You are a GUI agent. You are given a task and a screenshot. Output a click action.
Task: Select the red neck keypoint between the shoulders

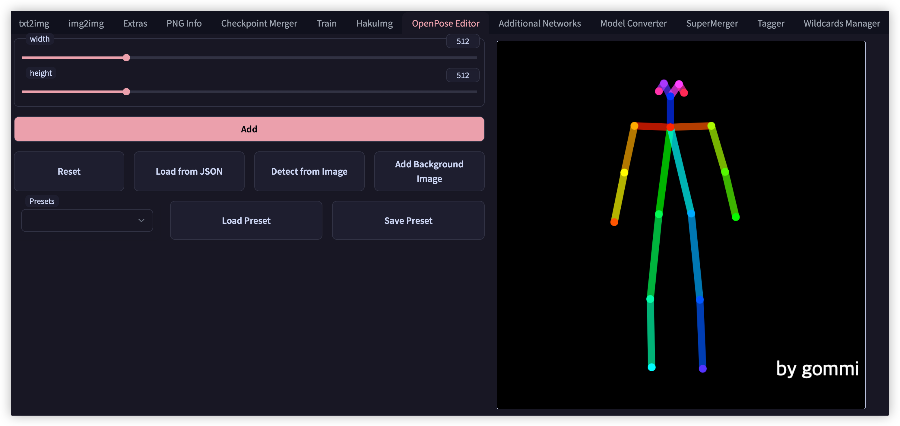[670, 127]
